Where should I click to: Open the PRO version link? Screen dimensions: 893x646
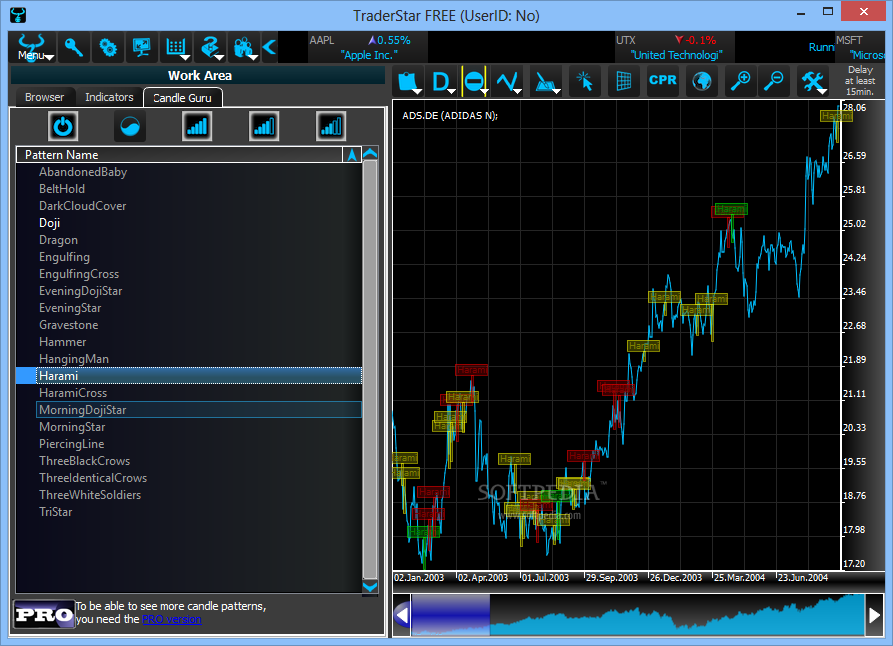coord(171,619)
